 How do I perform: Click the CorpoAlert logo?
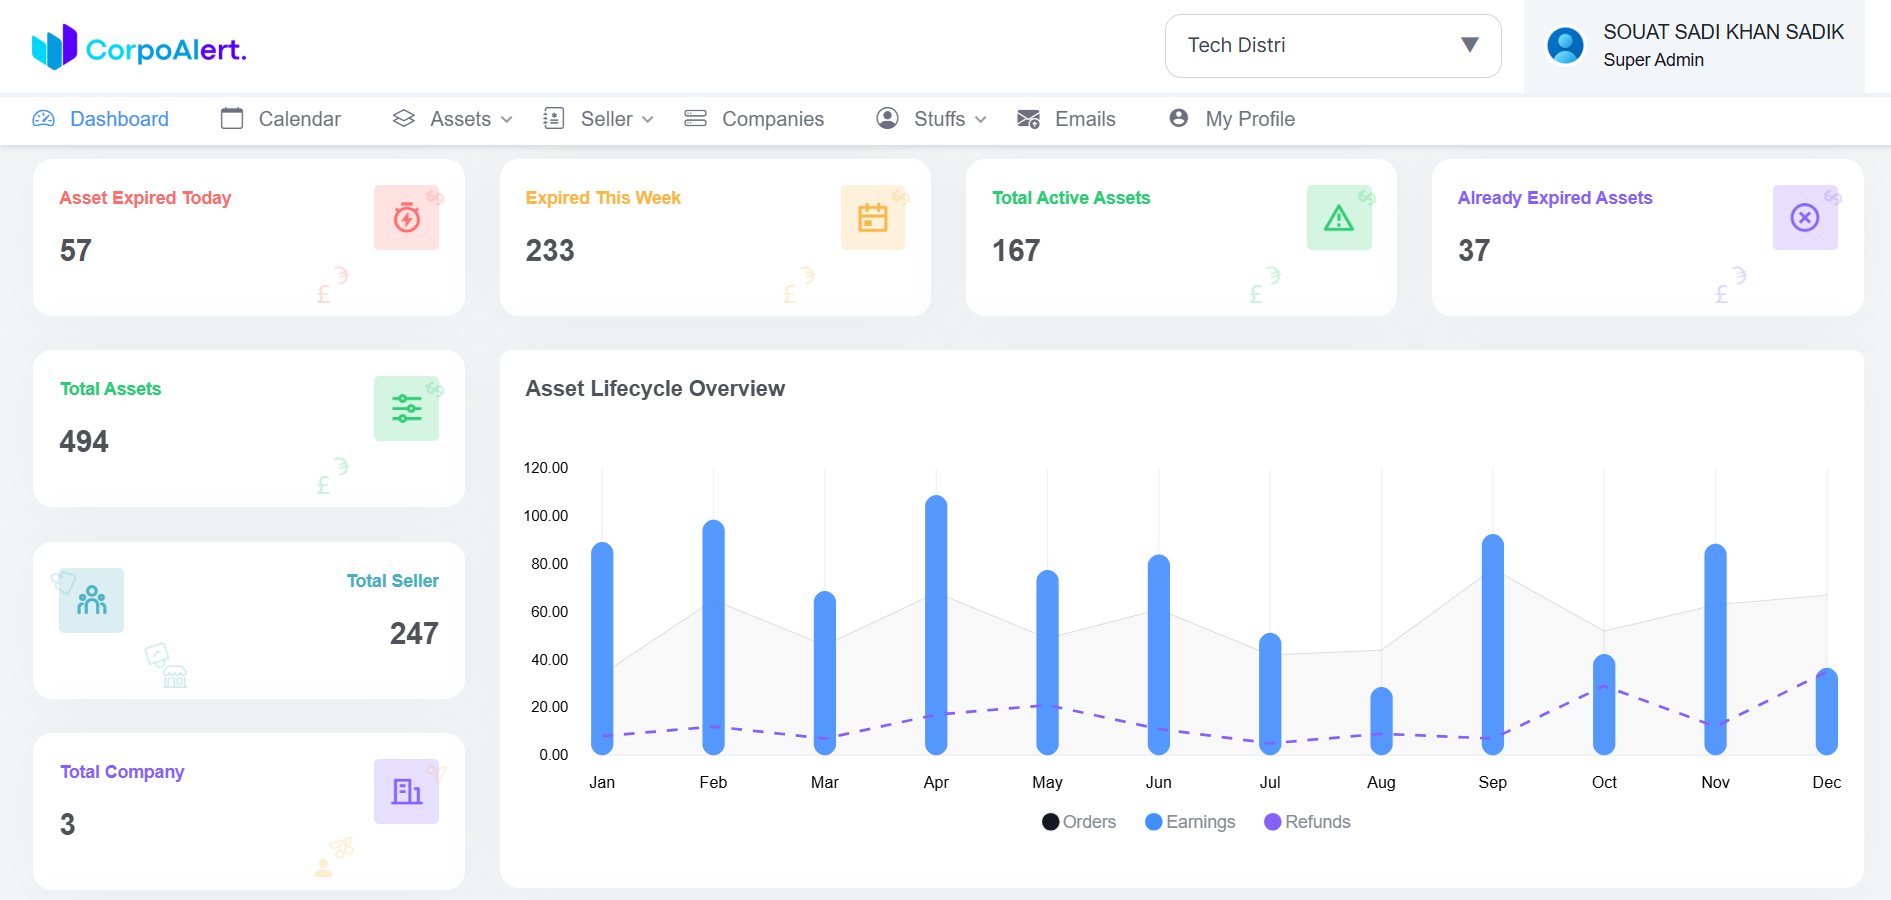138,46
